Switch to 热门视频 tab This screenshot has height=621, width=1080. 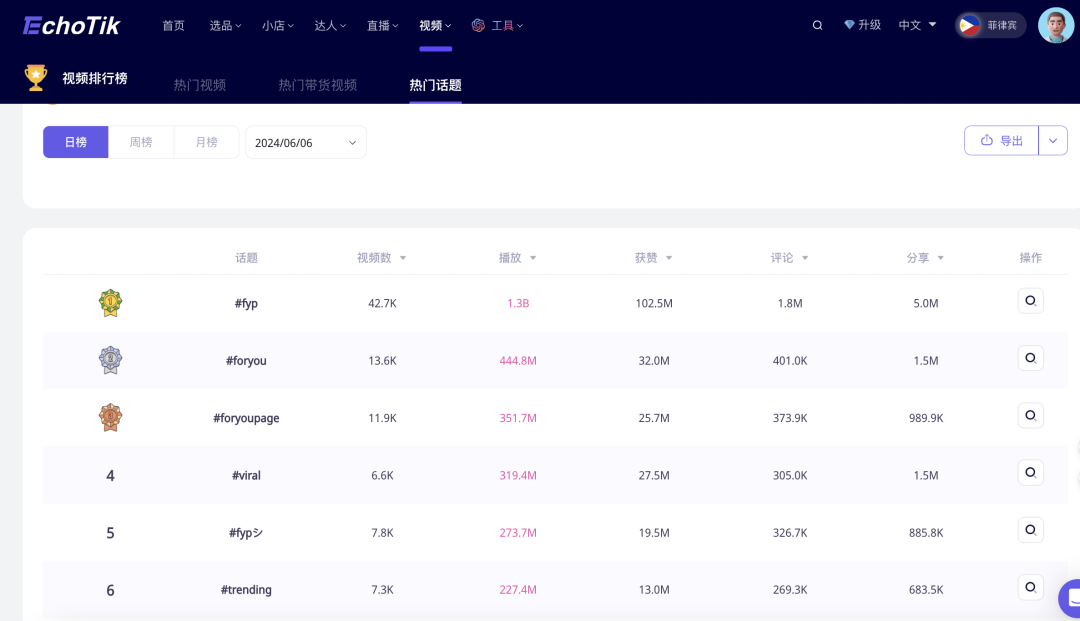(200, 85)
